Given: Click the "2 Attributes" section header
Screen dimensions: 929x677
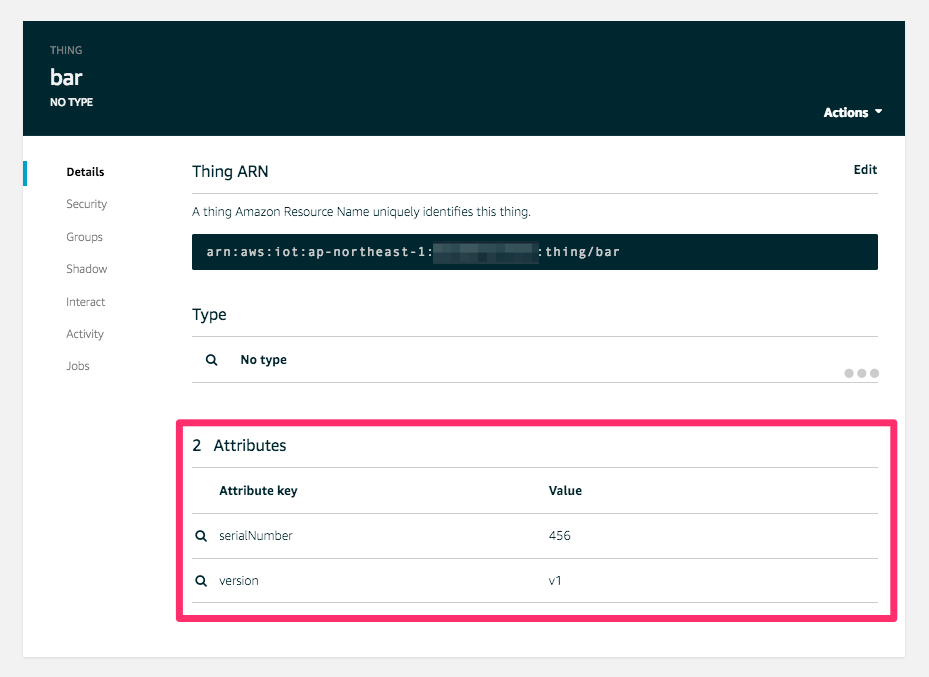Looking at the screenshot, I should pos(240,445).
